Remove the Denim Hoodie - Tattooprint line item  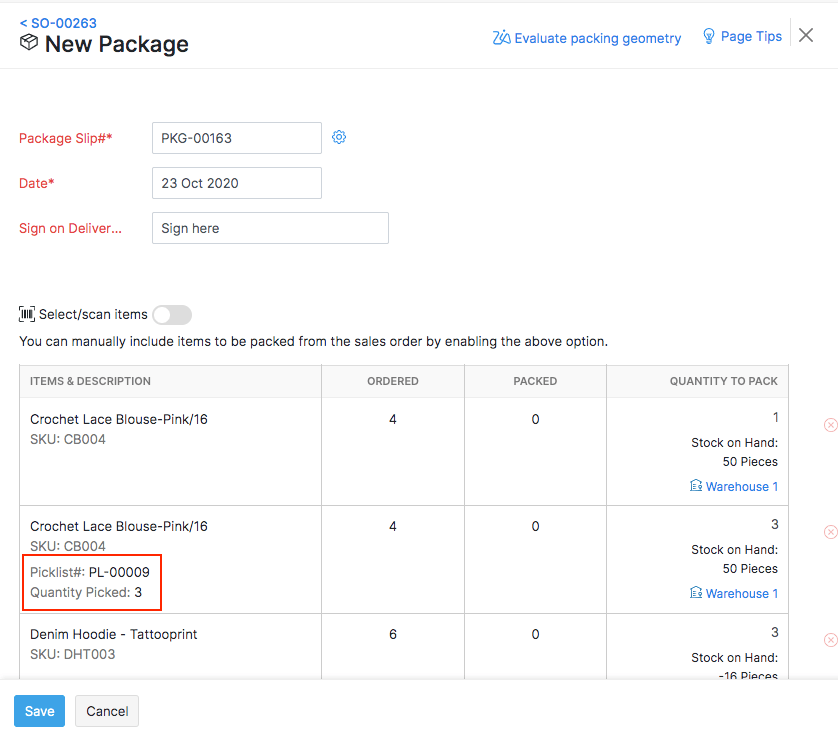830,638
